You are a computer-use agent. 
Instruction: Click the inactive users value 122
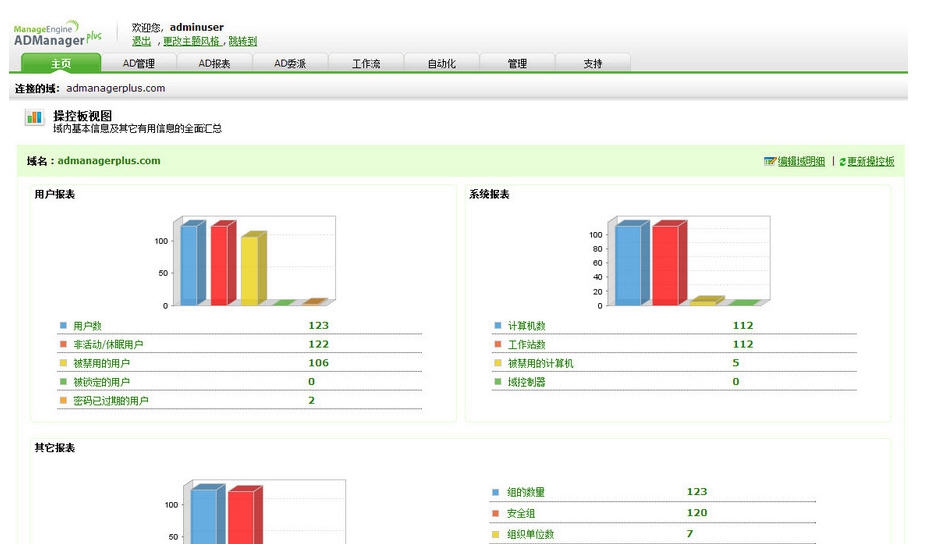(319, 344)
